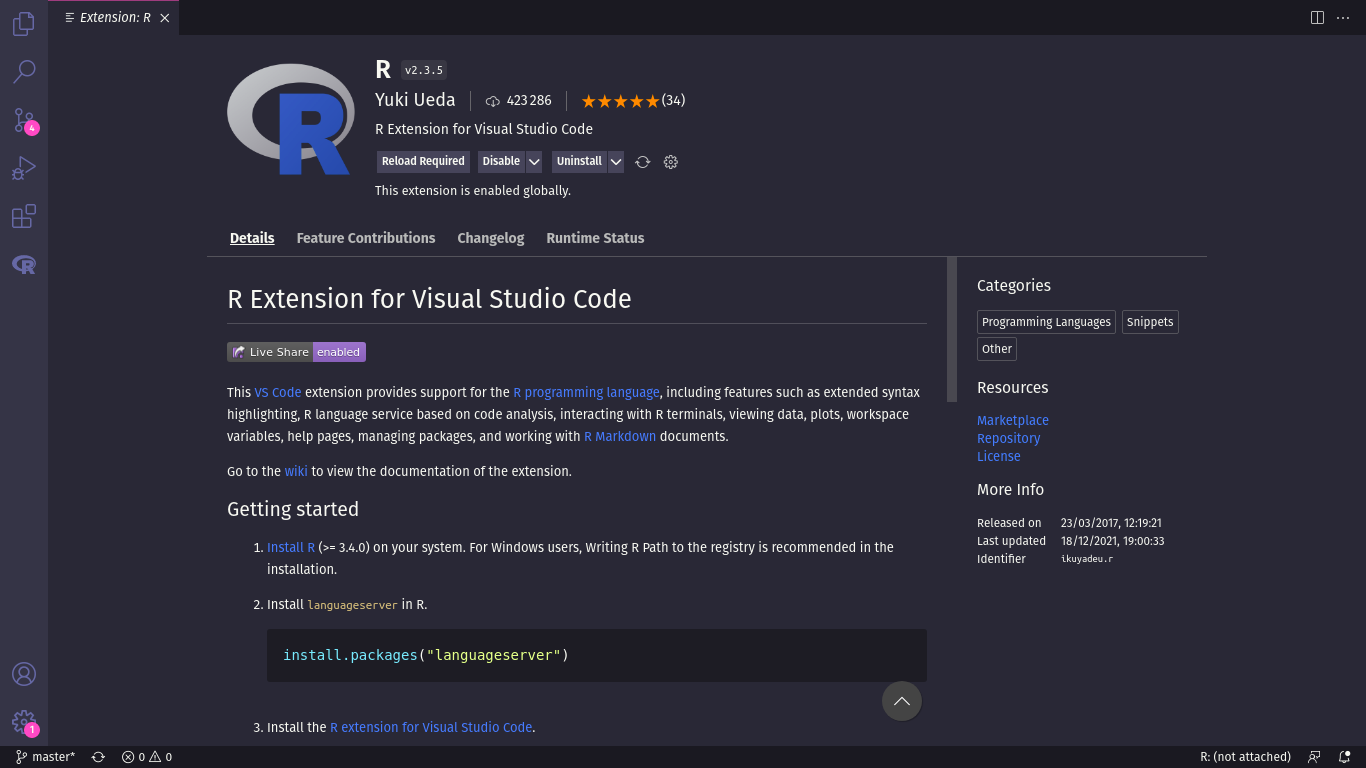Viewport: 1366px width, 768px height.
Task: Open the Repository link
Action: tap(1008, 438)
